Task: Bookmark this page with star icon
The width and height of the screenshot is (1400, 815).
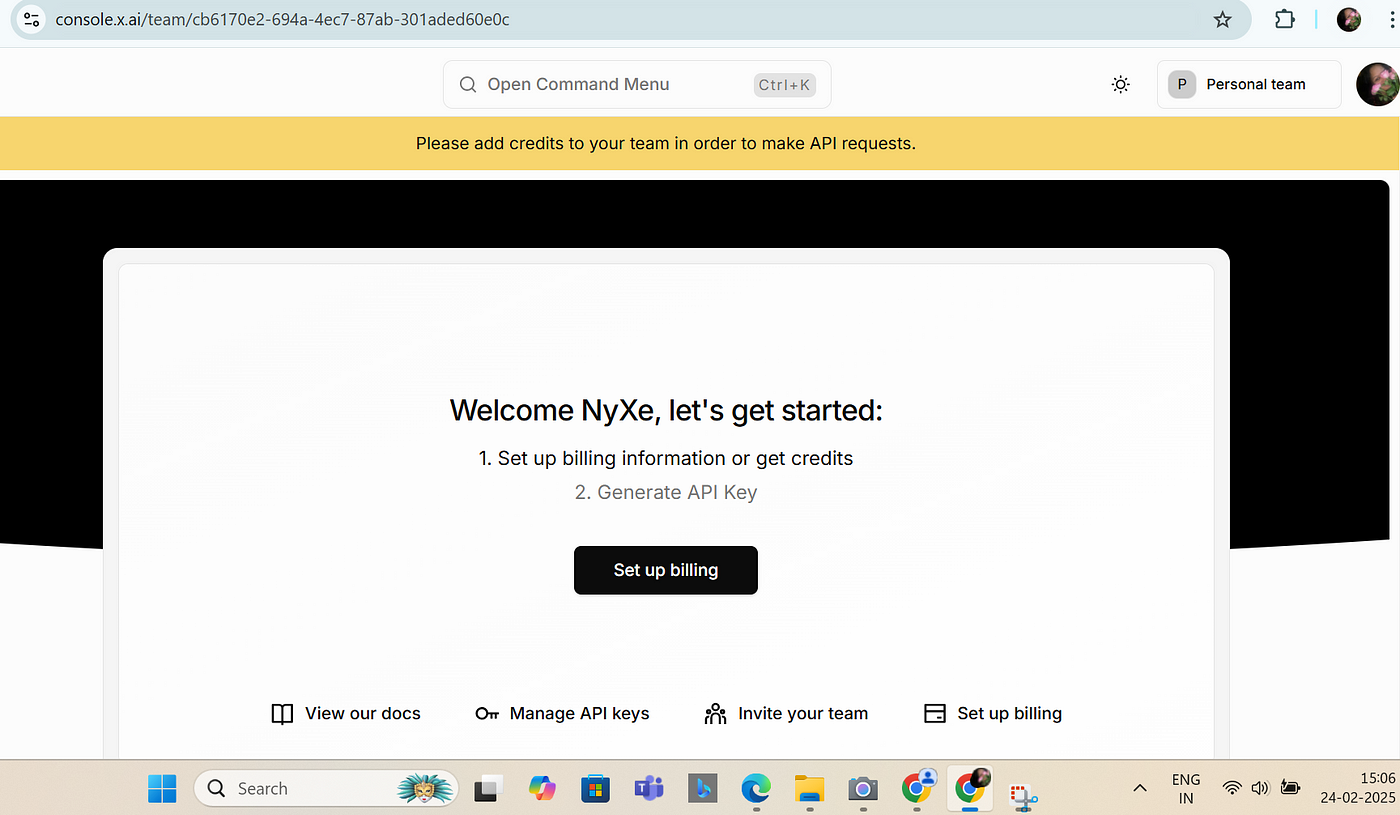Action: point(1222,19)
